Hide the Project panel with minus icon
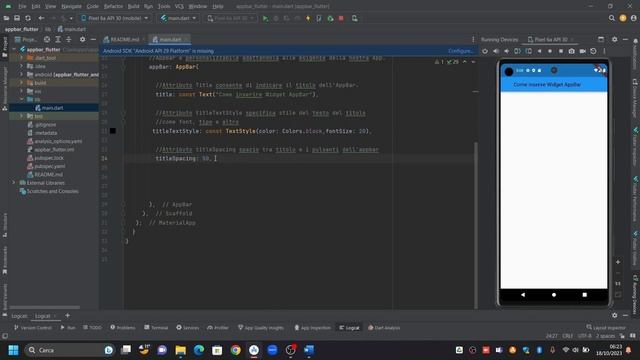The image size is (640, 360). coord(93,40)
